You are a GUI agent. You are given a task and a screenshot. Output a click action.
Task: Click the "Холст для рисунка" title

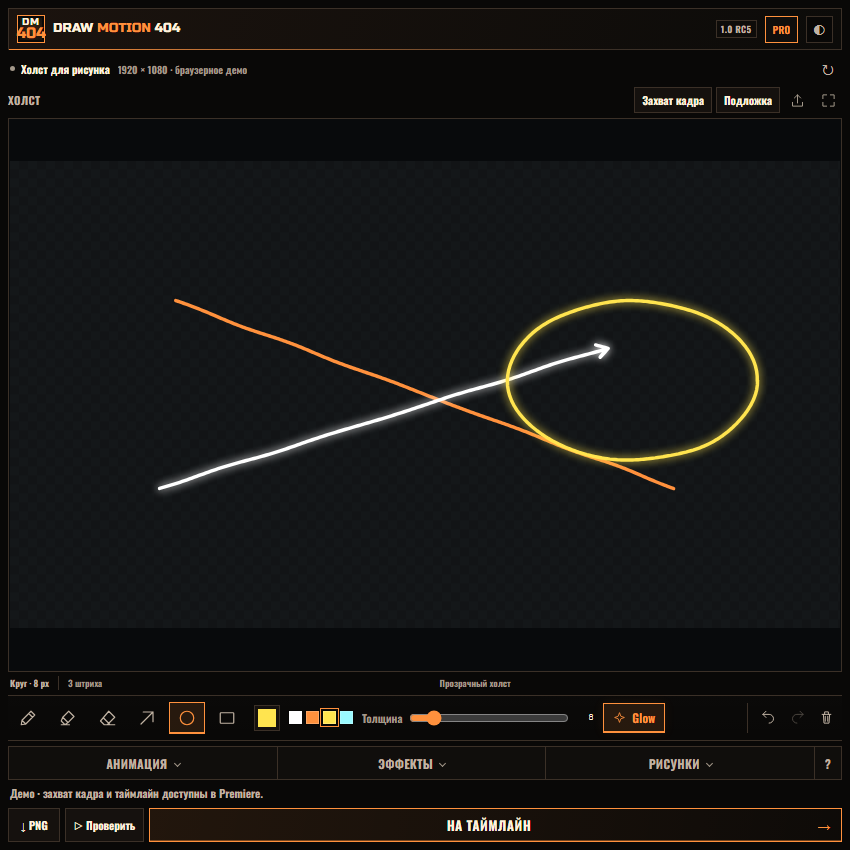(x=65, y=70)
